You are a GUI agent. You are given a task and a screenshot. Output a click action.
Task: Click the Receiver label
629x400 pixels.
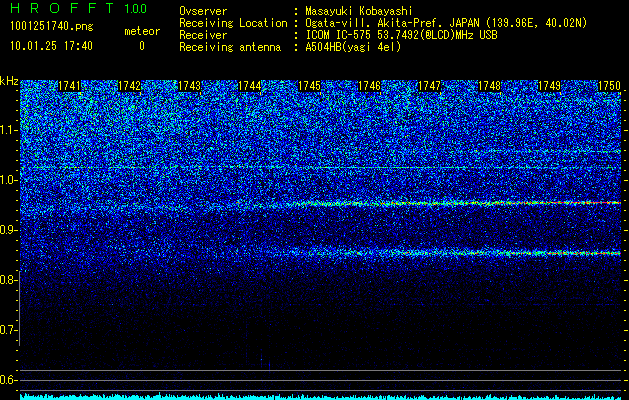[203, 35]
